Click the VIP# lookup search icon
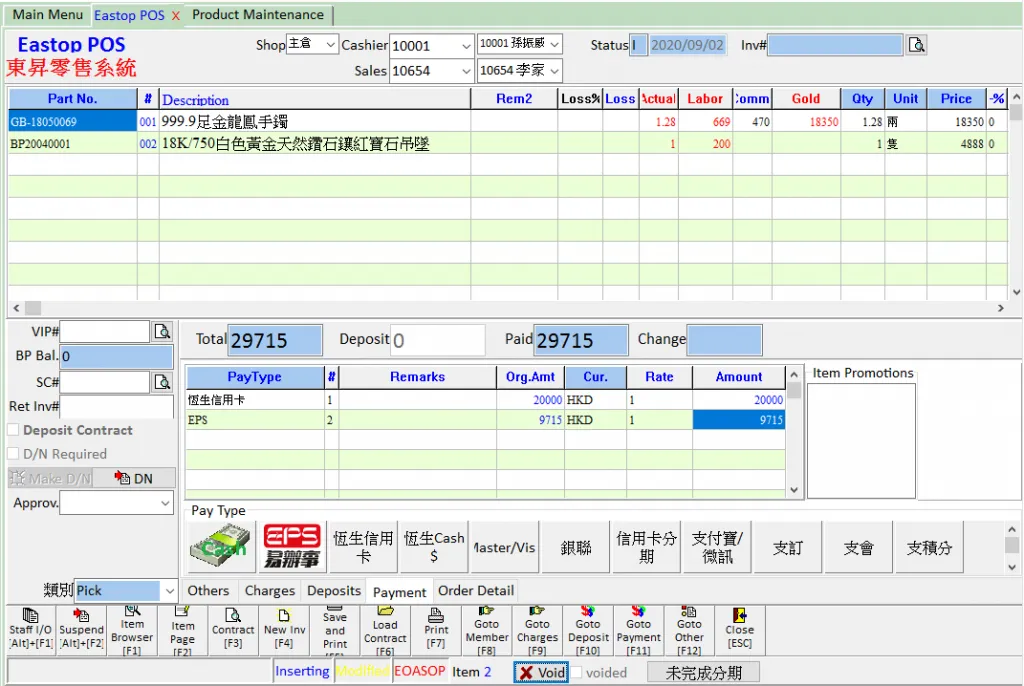This screenshot has height=686, width=1024. coord(162,331)
